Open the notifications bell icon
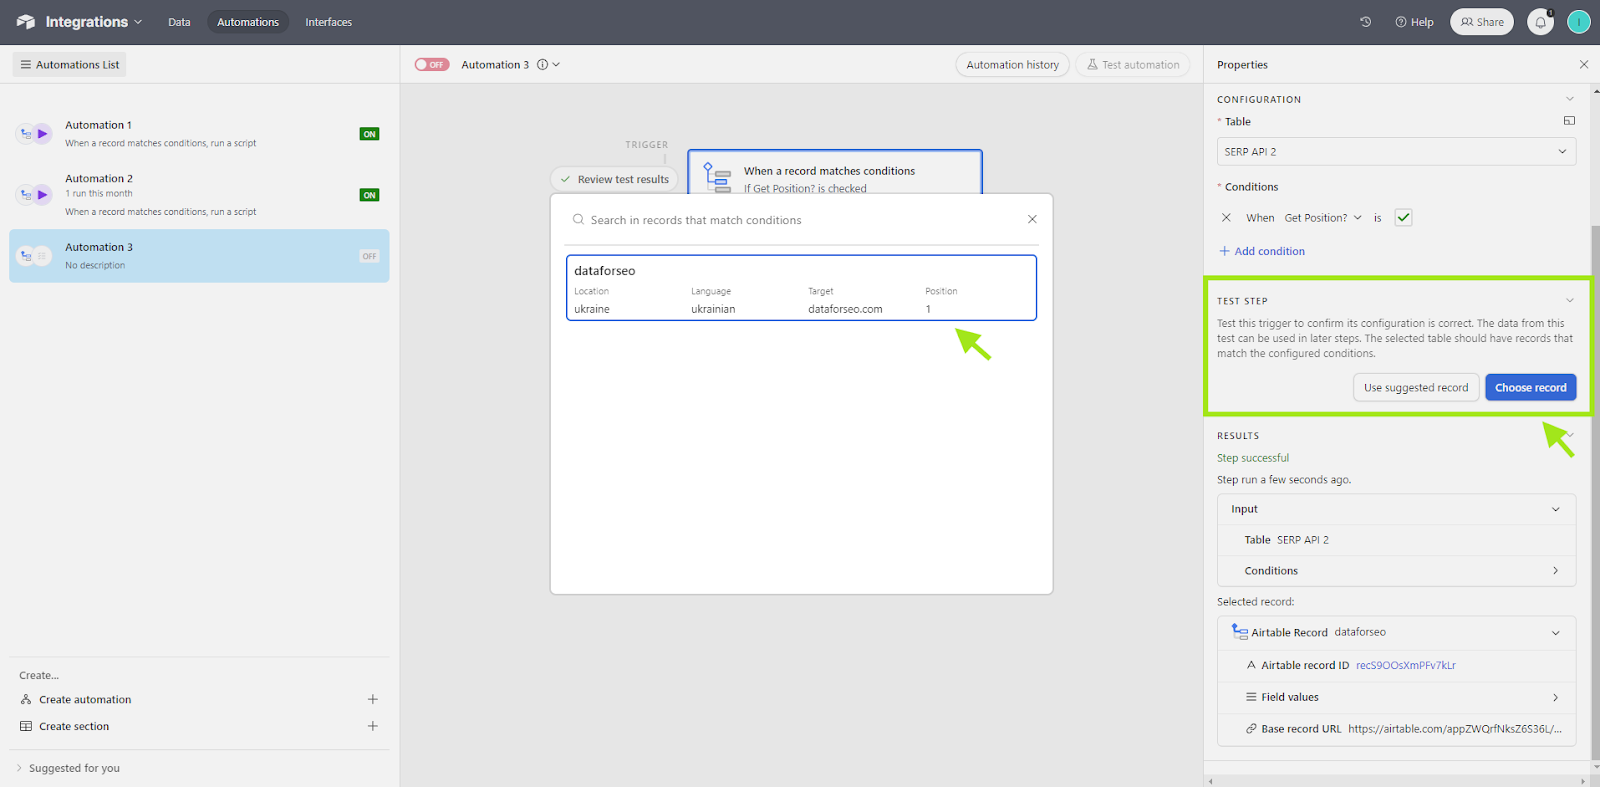Screen dimensions: 1600x787 click(1541, 22)
